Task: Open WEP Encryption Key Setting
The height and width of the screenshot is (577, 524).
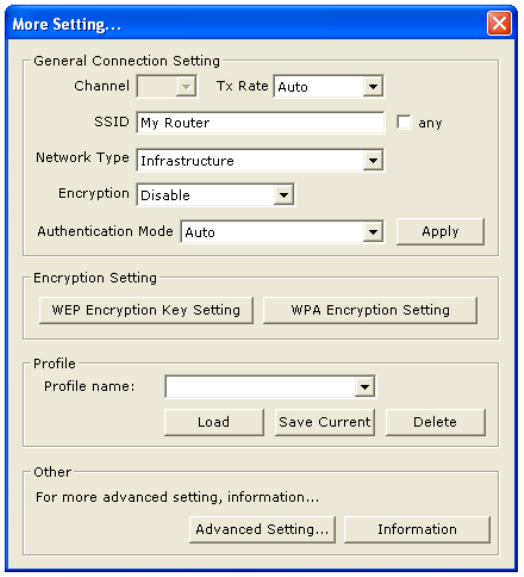Action: click(x=146, y=310)
